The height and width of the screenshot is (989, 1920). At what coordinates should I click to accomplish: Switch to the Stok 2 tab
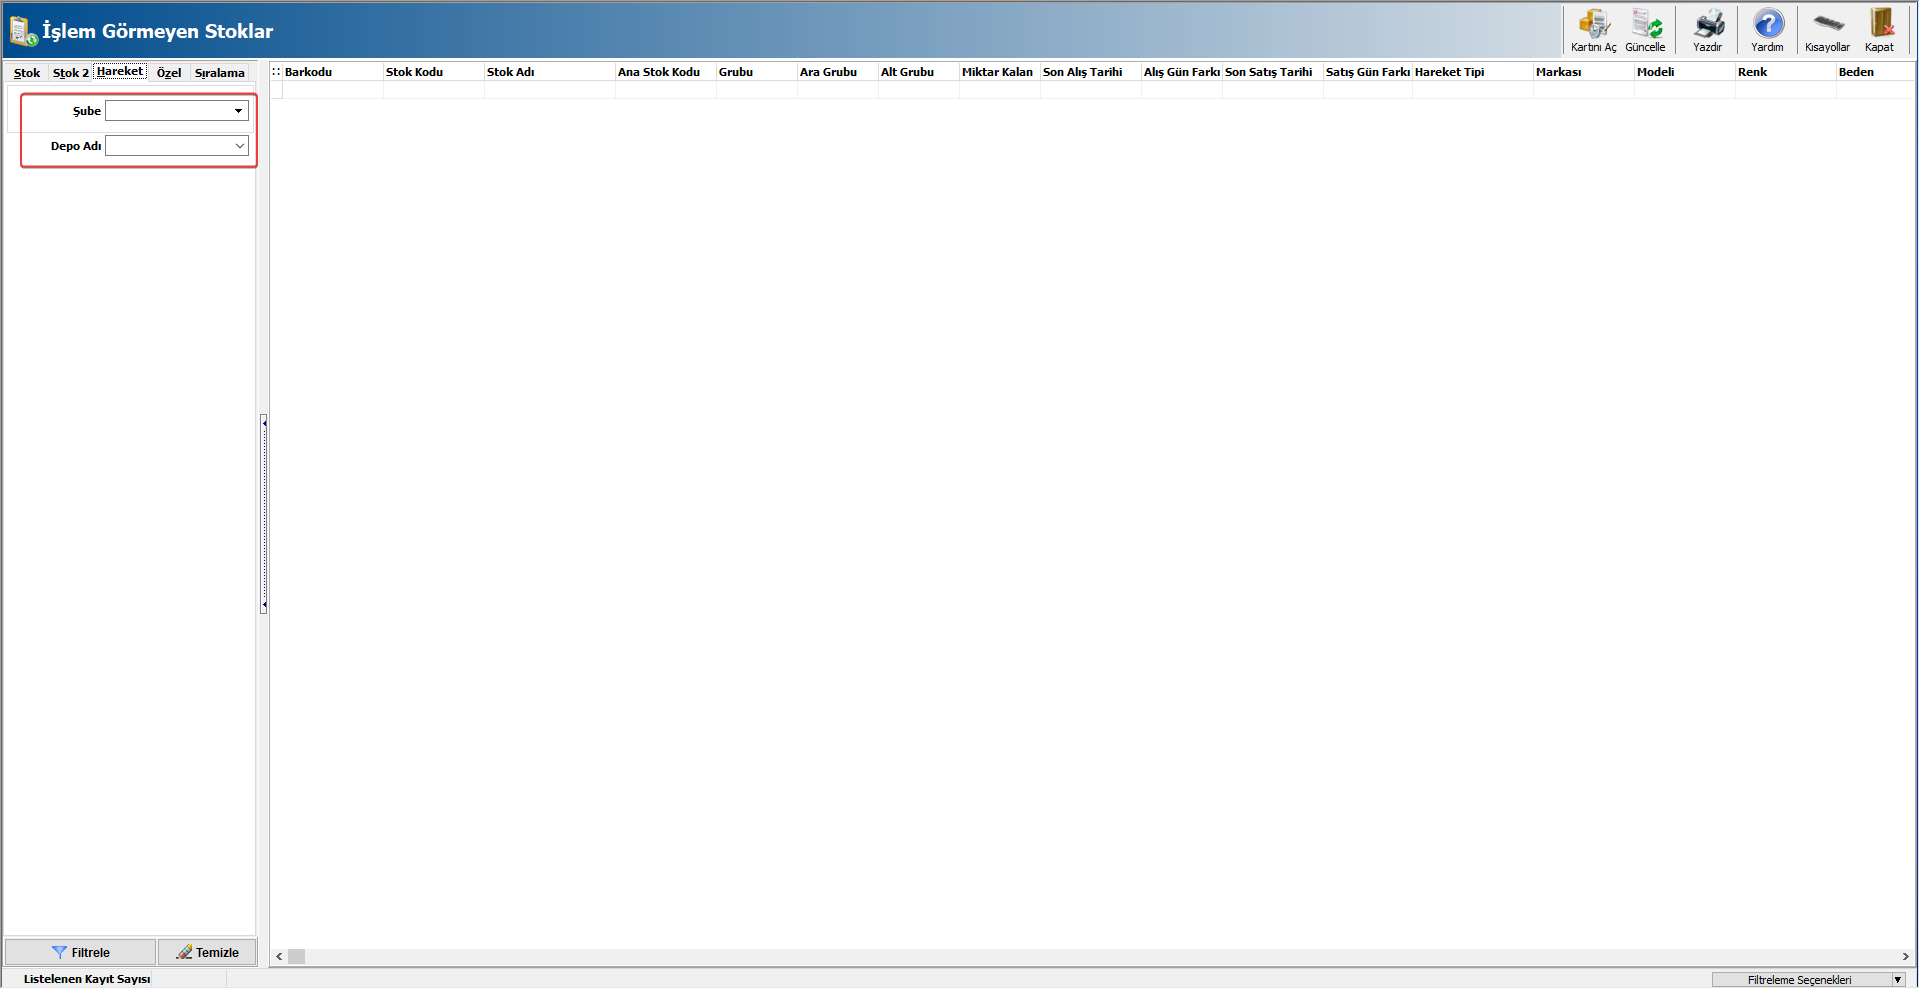(x=70, y=73)
